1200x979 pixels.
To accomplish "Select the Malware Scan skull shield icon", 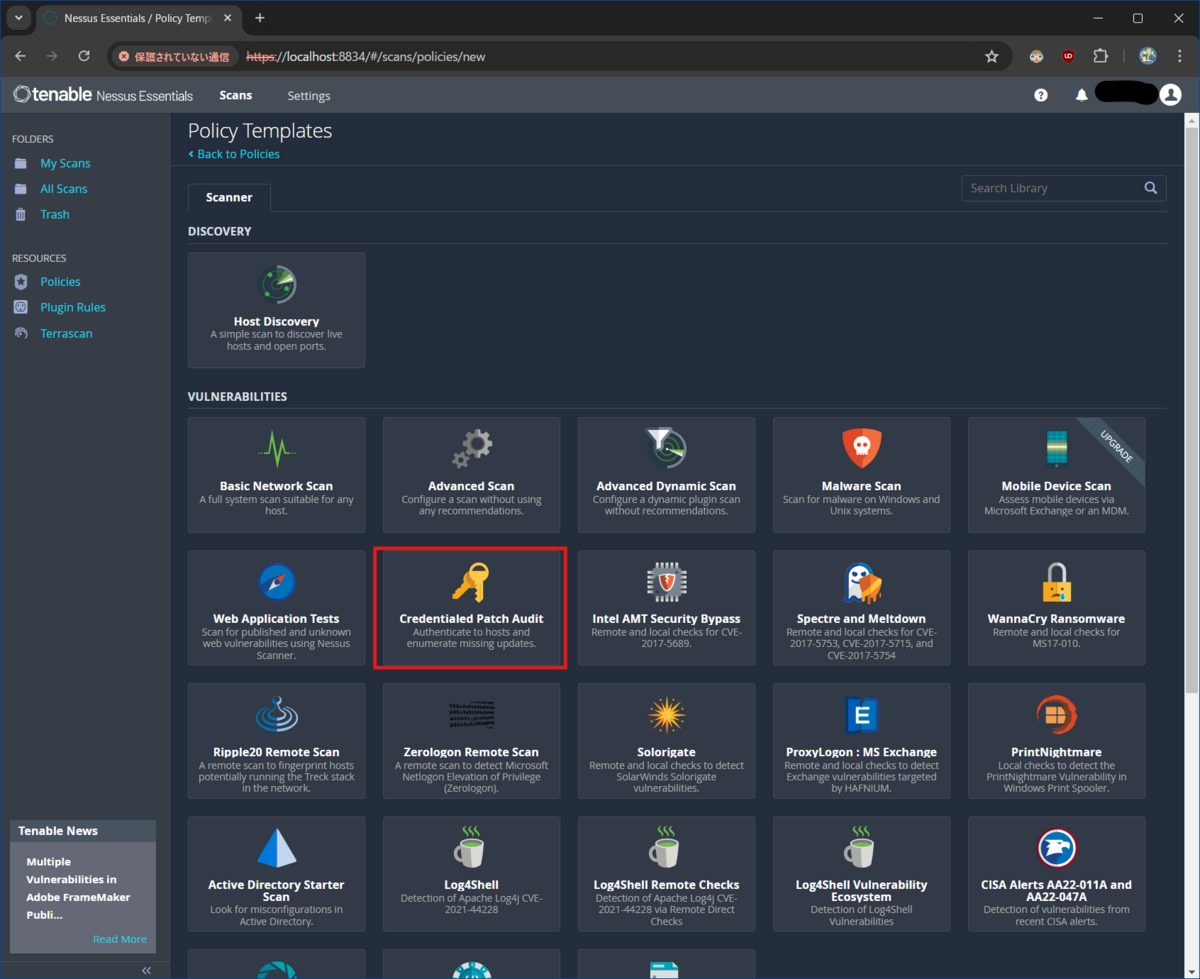I will [x=861, y=449].
